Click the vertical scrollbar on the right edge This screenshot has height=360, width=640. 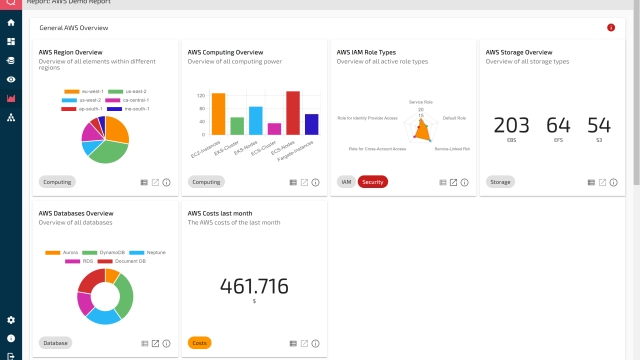(x=636, y=92)
